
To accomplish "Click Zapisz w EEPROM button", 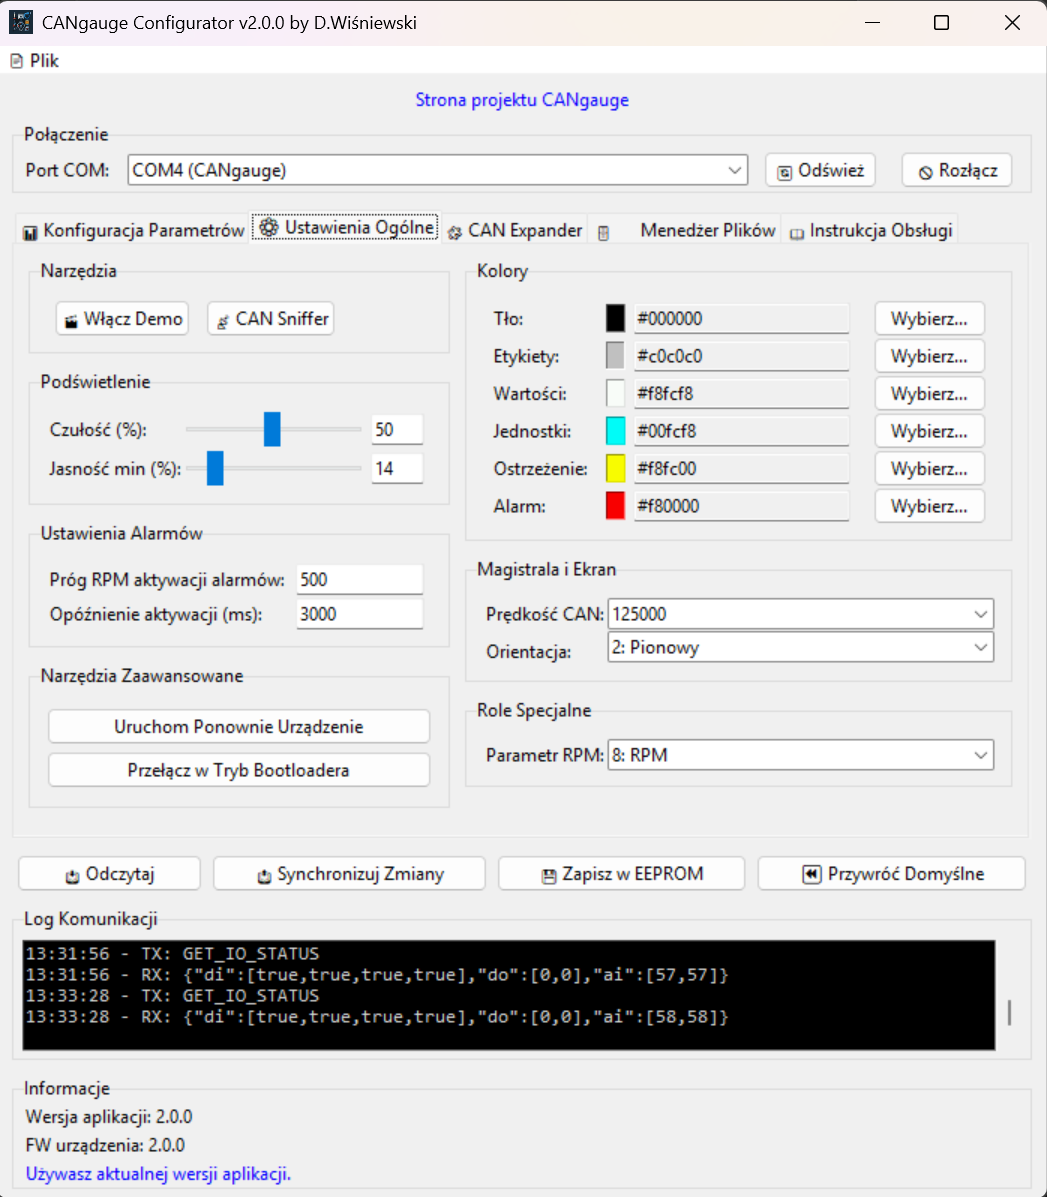I will [x=621, y=873].
